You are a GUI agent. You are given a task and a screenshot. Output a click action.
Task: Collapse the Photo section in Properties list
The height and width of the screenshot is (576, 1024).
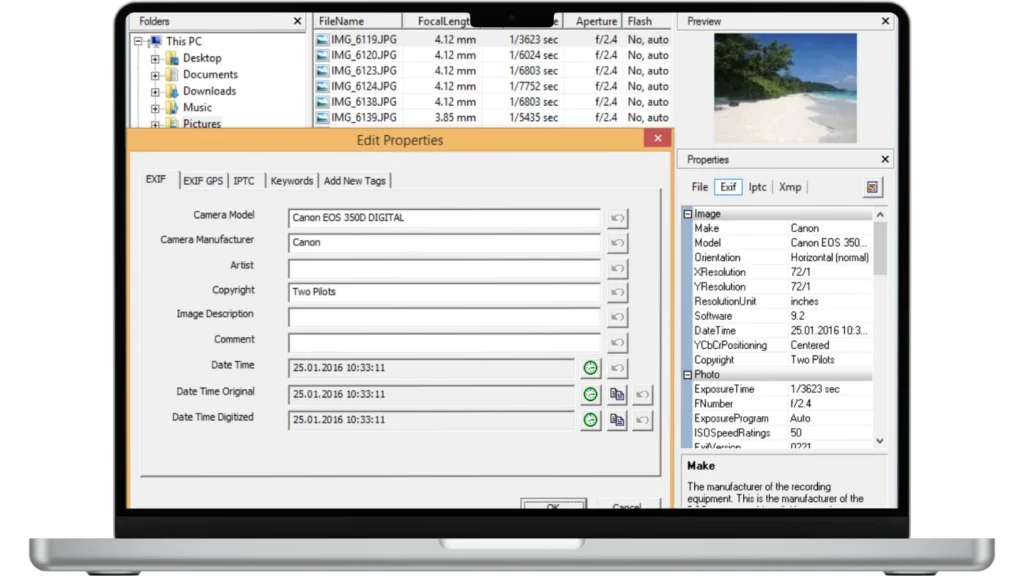[x=688, y=375]
